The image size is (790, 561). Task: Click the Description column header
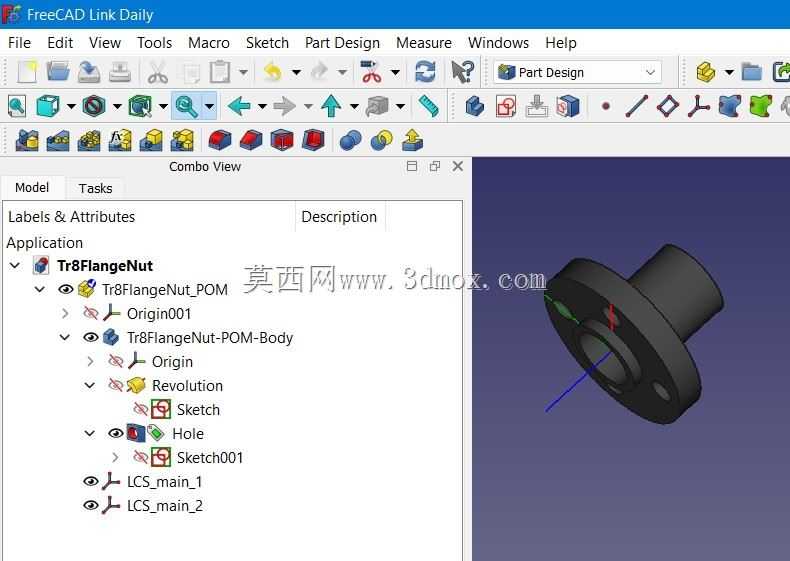[339, 217]
